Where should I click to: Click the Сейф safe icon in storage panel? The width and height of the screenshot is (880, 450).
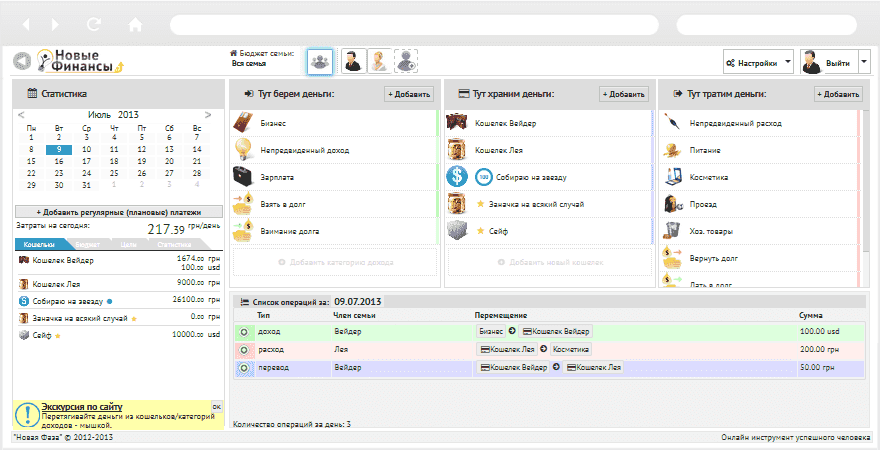click(457, 230)
